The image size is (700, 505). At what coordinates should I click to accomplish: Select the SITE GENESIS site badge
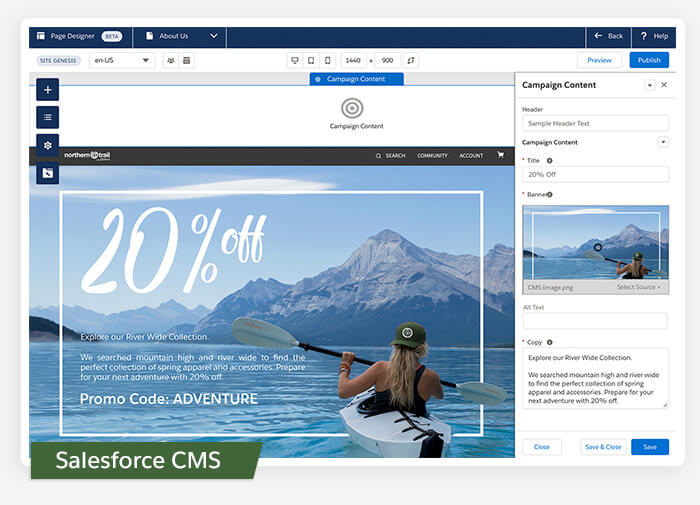click(x=58, y=60)
